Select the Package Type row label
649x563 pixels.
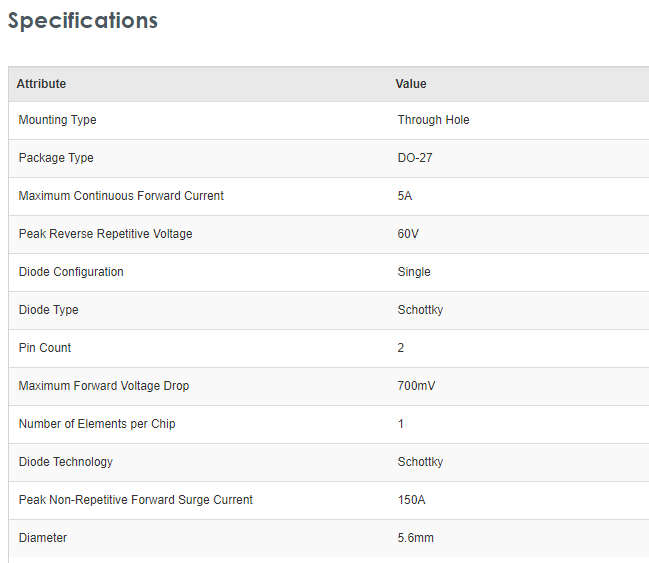point(56,158)
